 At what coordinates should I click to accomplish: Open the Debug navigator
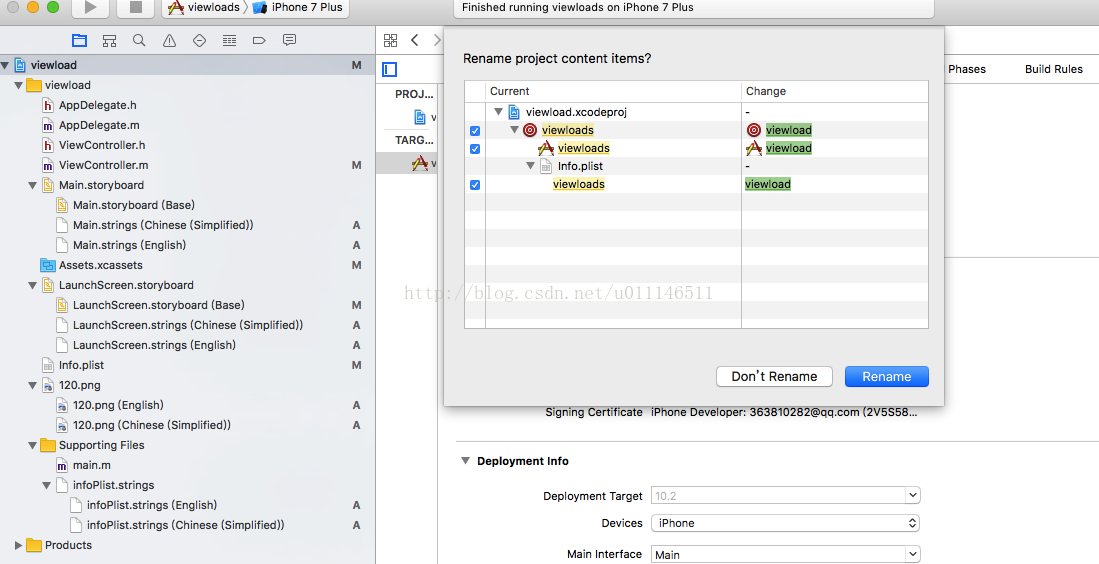(229, 41)
